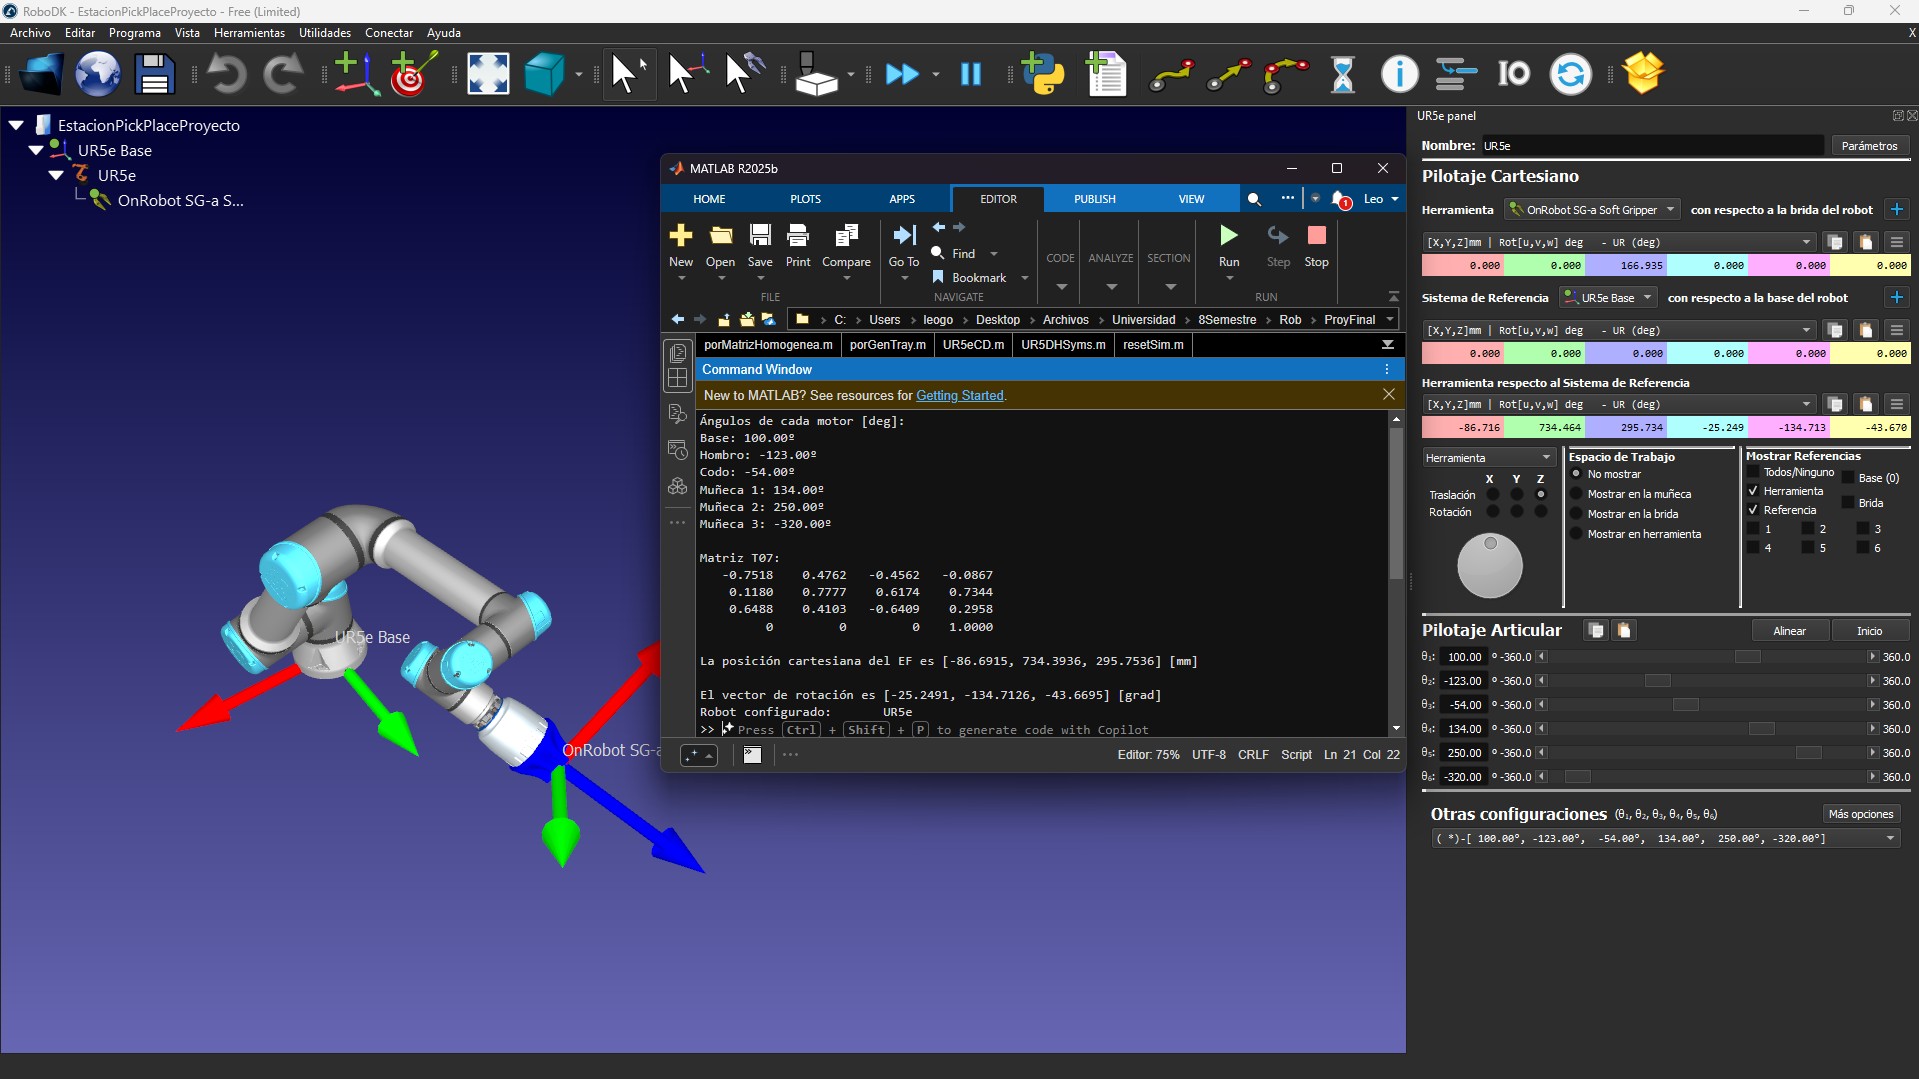Check the Base (0) reference checkbox
Viewport: 1919px width, 1079px height.
click(1848, 478)
